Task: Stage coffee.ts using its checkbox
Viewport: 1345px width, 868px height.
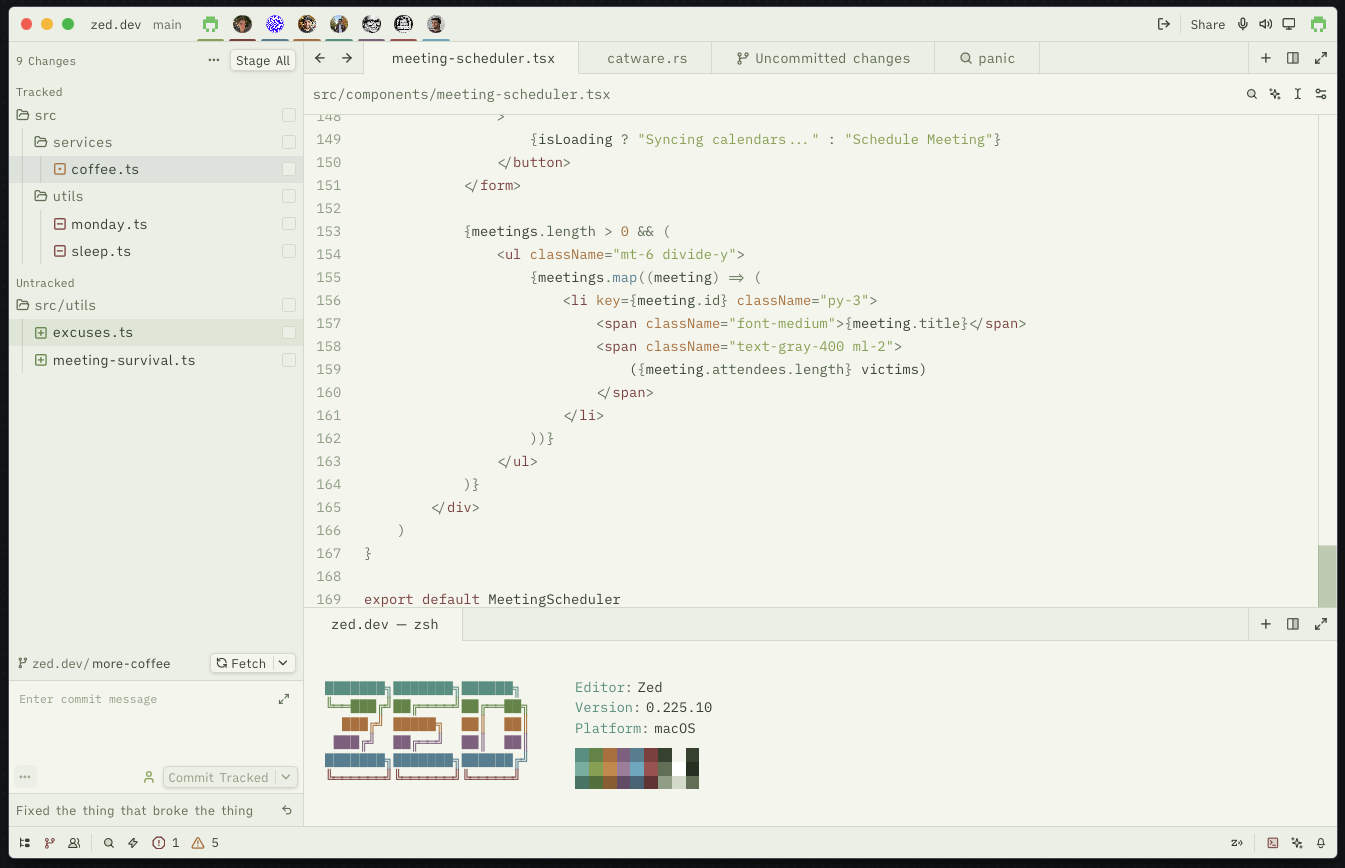Action: click(x=289, y=169)
